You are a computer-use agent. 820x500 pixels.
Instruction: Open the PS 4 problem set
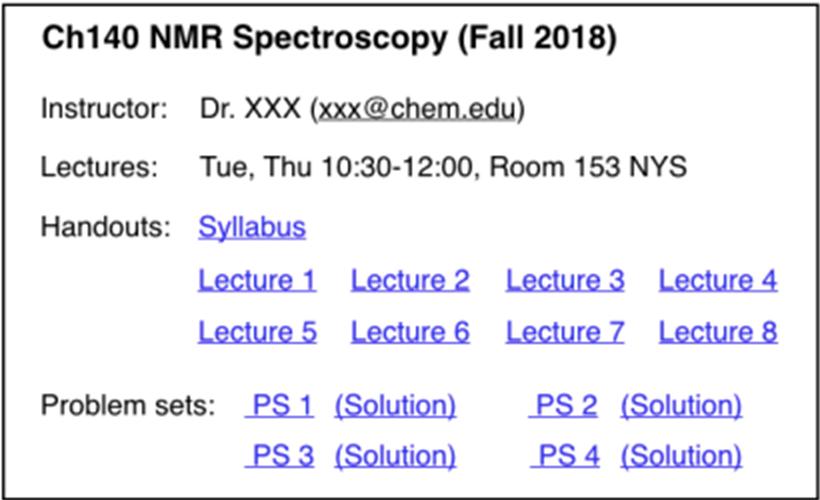565,456
